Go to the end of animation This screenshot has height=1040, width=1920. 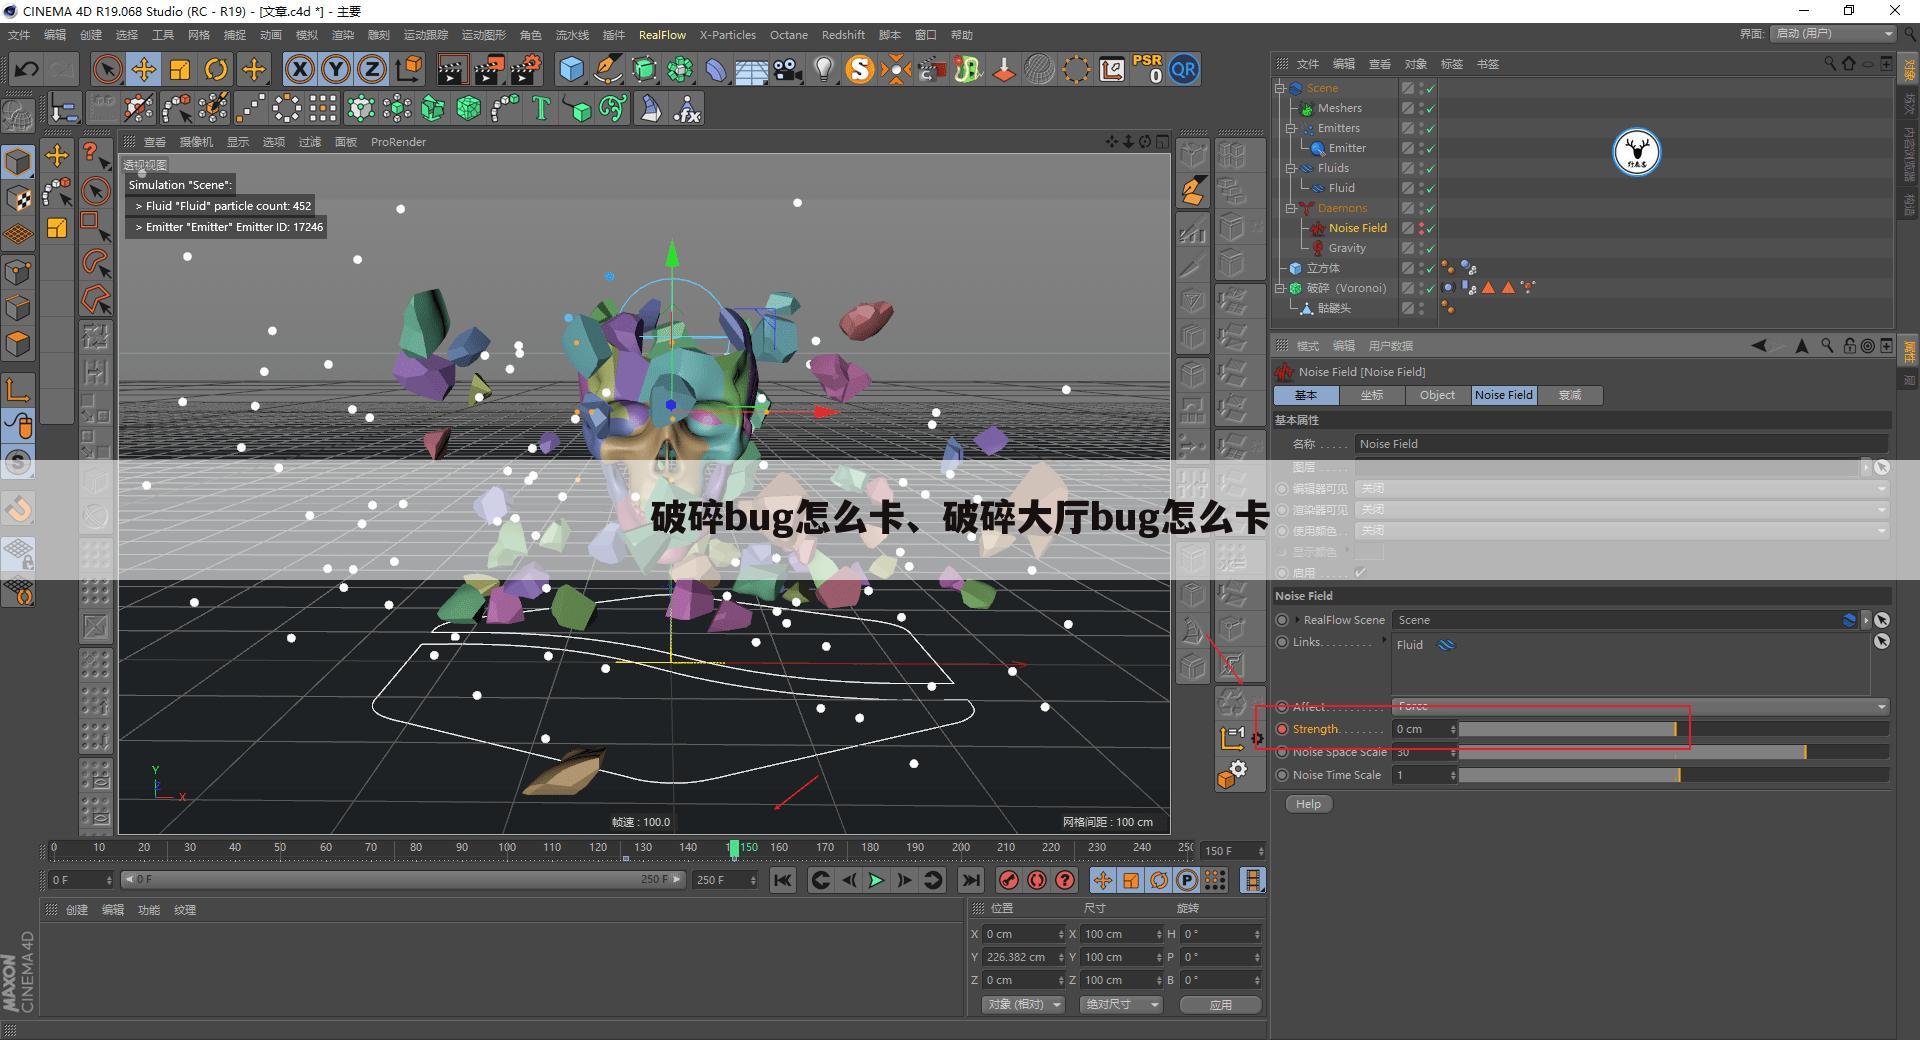970,880
